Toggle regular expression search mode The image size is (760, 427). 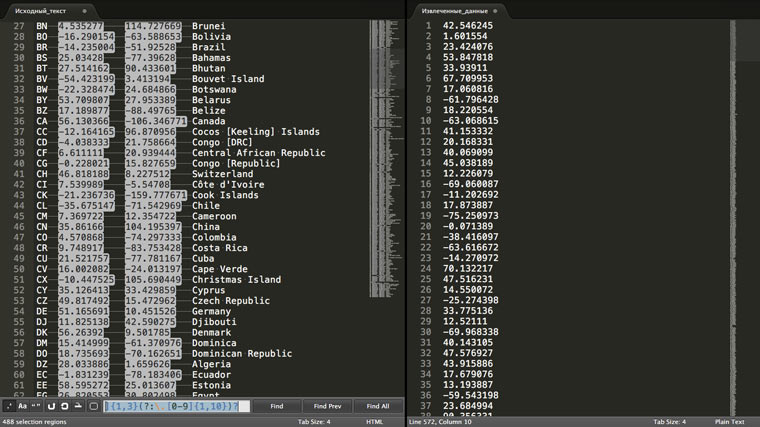pos(9,406)
